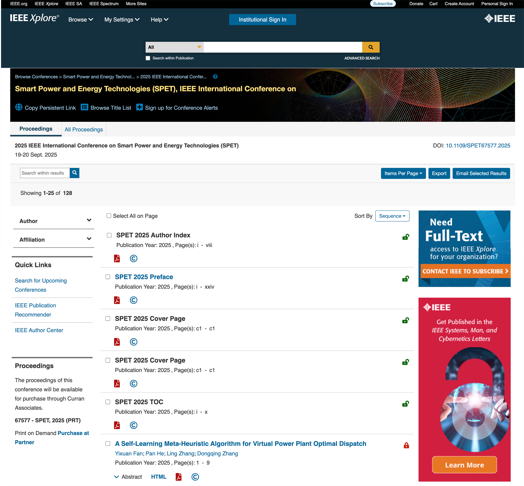The width and height of the screenshot is (524, 486).
Task: Open HTML version of Self-Learning paper
Action: (158, 477)
